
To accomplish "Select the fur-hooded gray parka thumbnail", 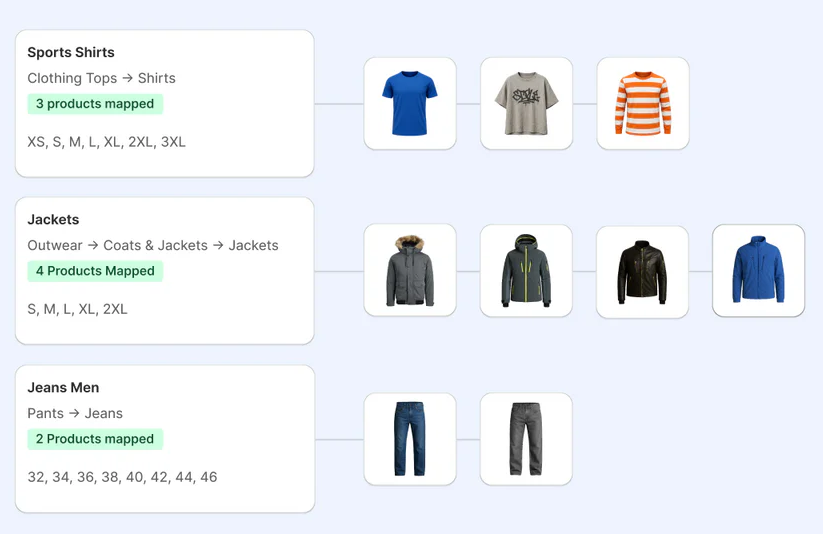I will [410, 270].
